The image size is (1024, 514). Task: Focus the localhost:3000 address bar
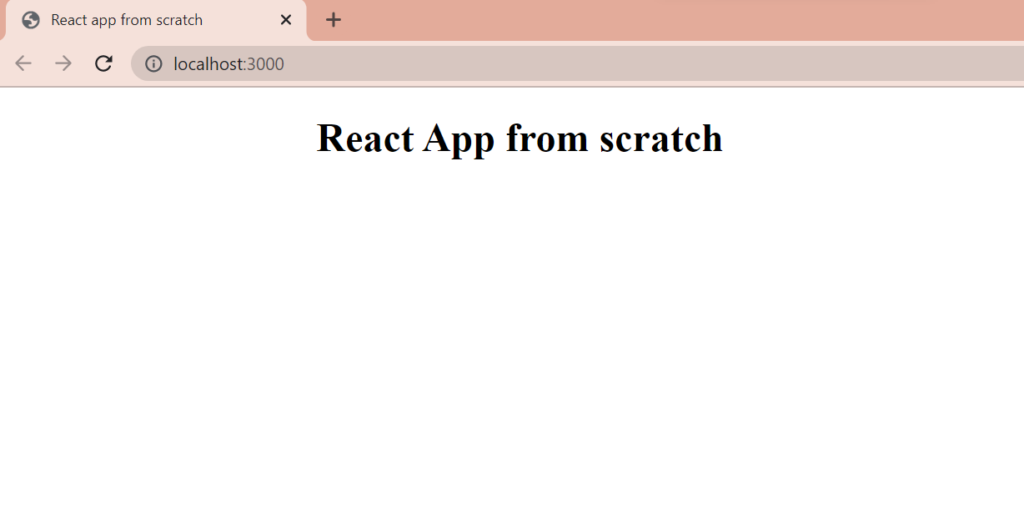coord(577,63)
